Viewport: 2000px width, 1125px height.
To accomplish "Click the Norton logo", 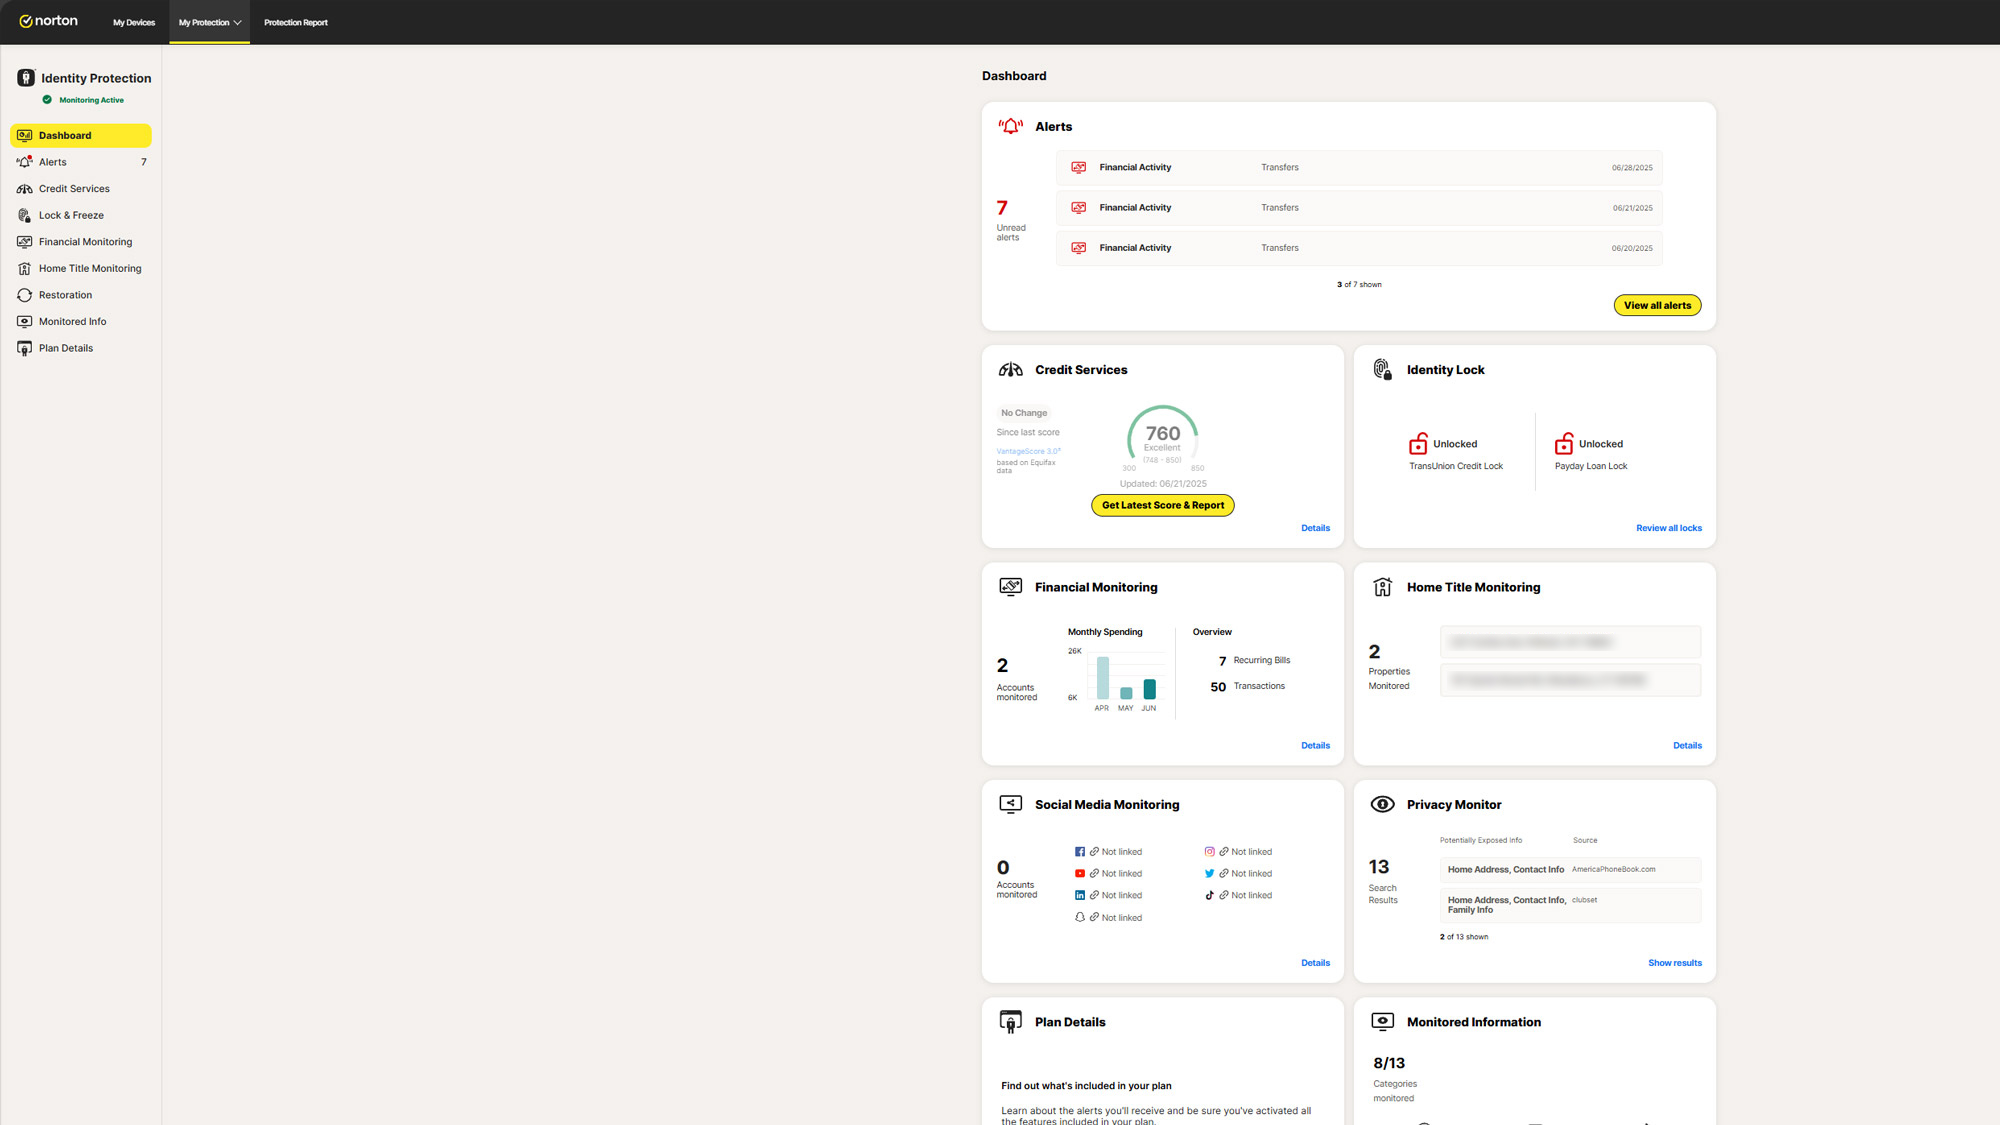I will [48, 21].
